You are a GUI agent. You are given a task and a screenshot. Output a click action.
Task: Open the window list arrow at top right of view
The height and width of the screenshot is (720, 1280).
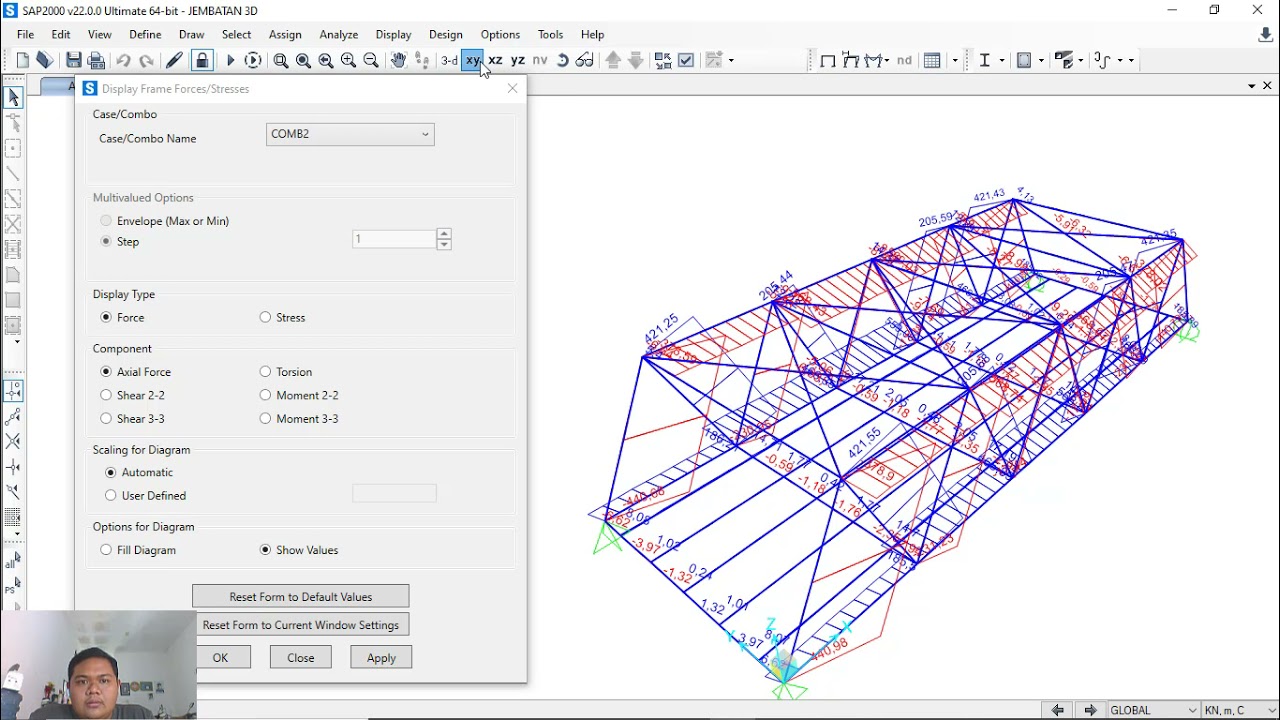(x=1252, y=86)
